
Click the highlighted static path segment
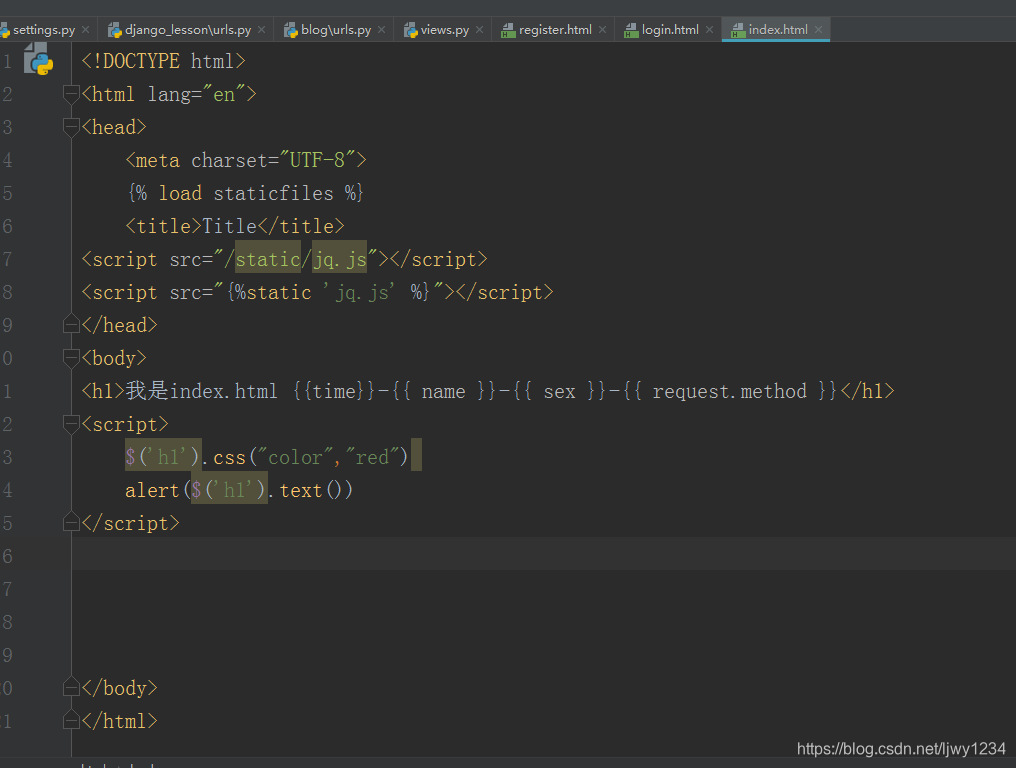coord(268,259)
